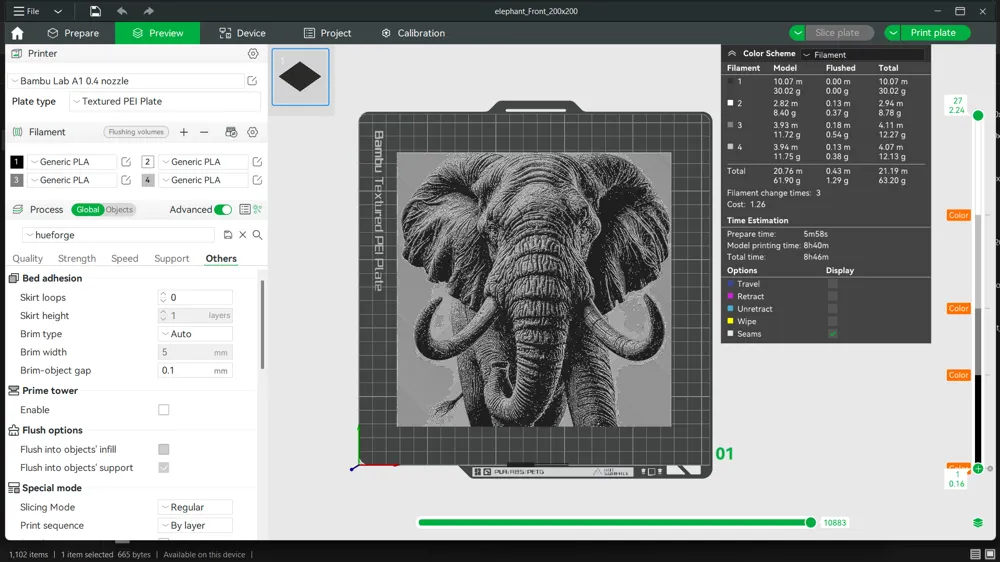Open the Strength settings tab
1000x562 pixels.
point(77,258)
